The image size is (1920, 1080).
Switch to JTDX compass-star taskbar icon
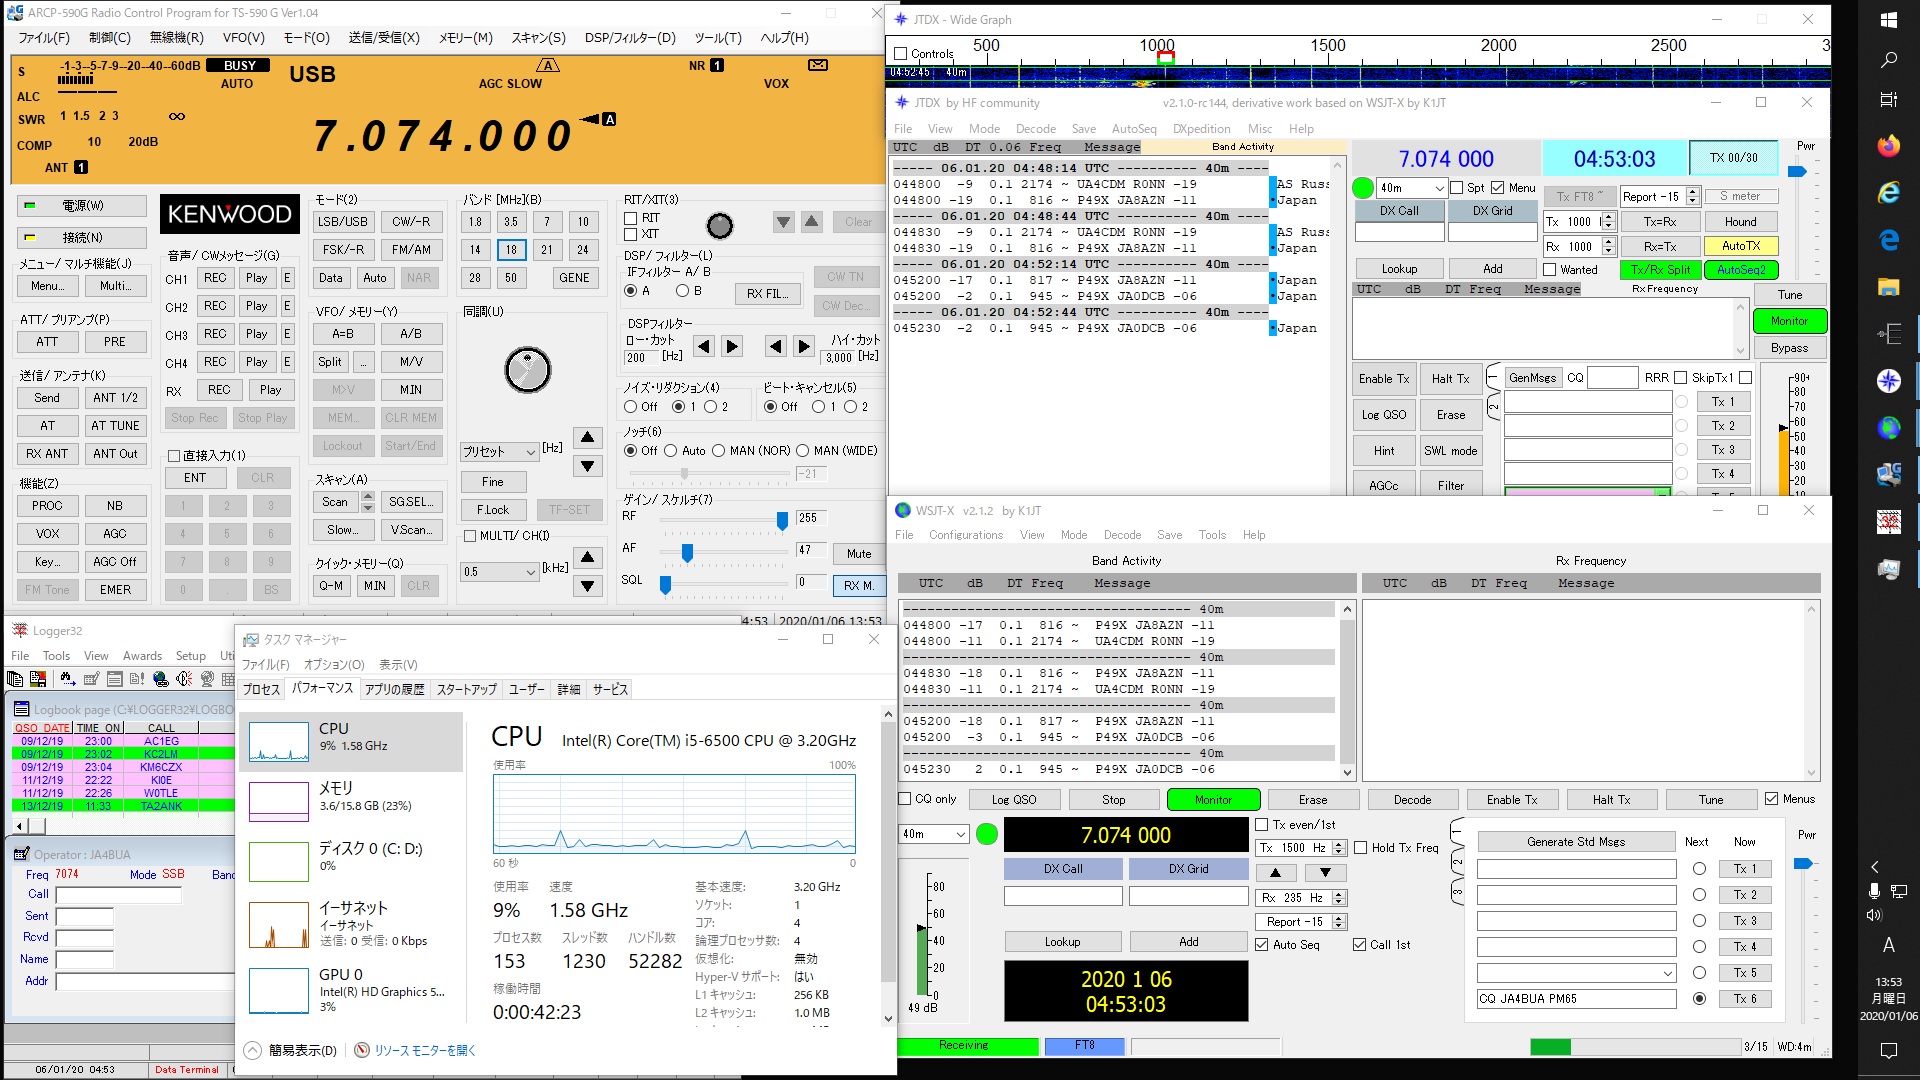1888,381
